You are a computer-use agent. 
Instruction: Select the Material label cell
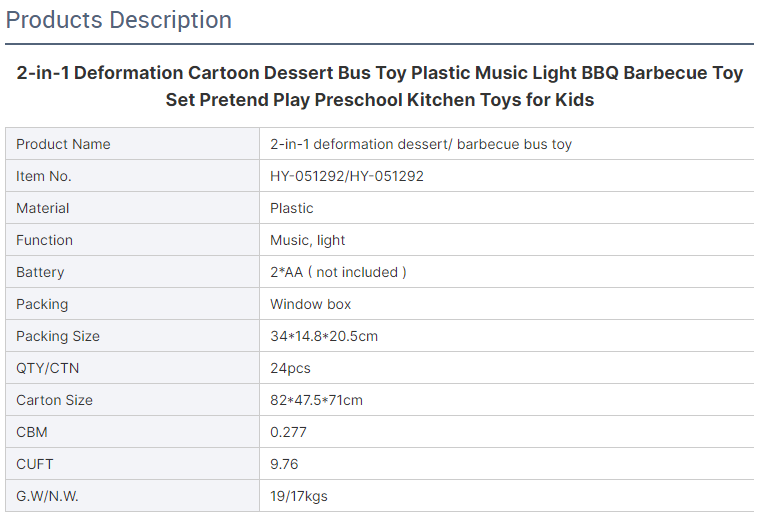coord(132,208)
